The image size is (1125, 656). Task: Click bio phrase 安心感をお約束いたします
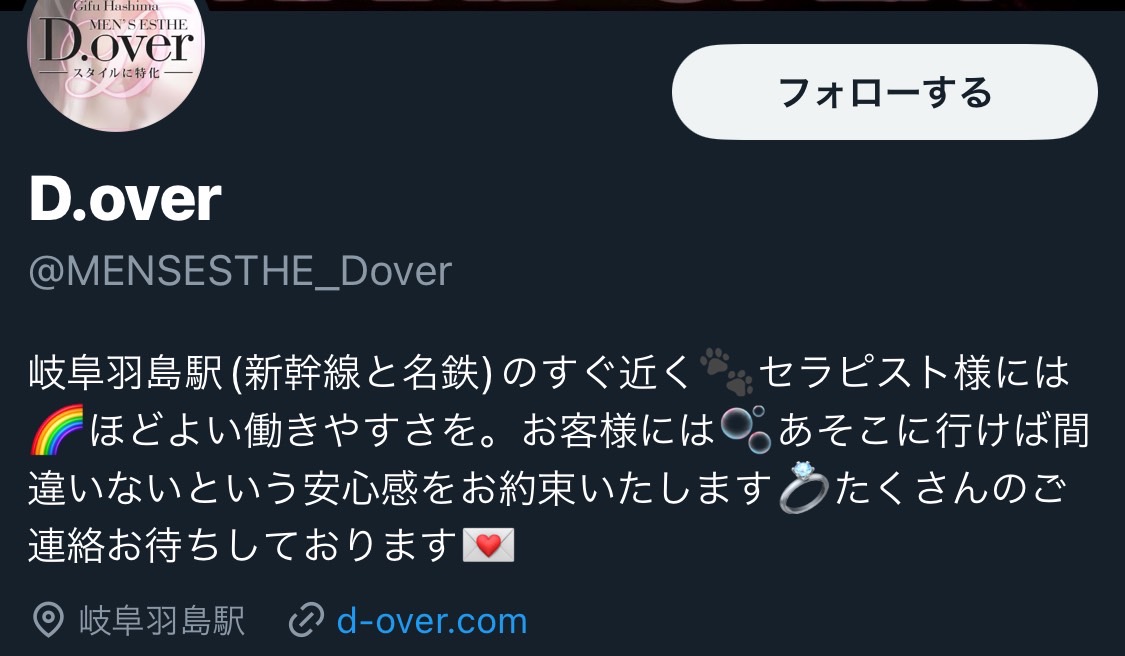coord(538,488)
